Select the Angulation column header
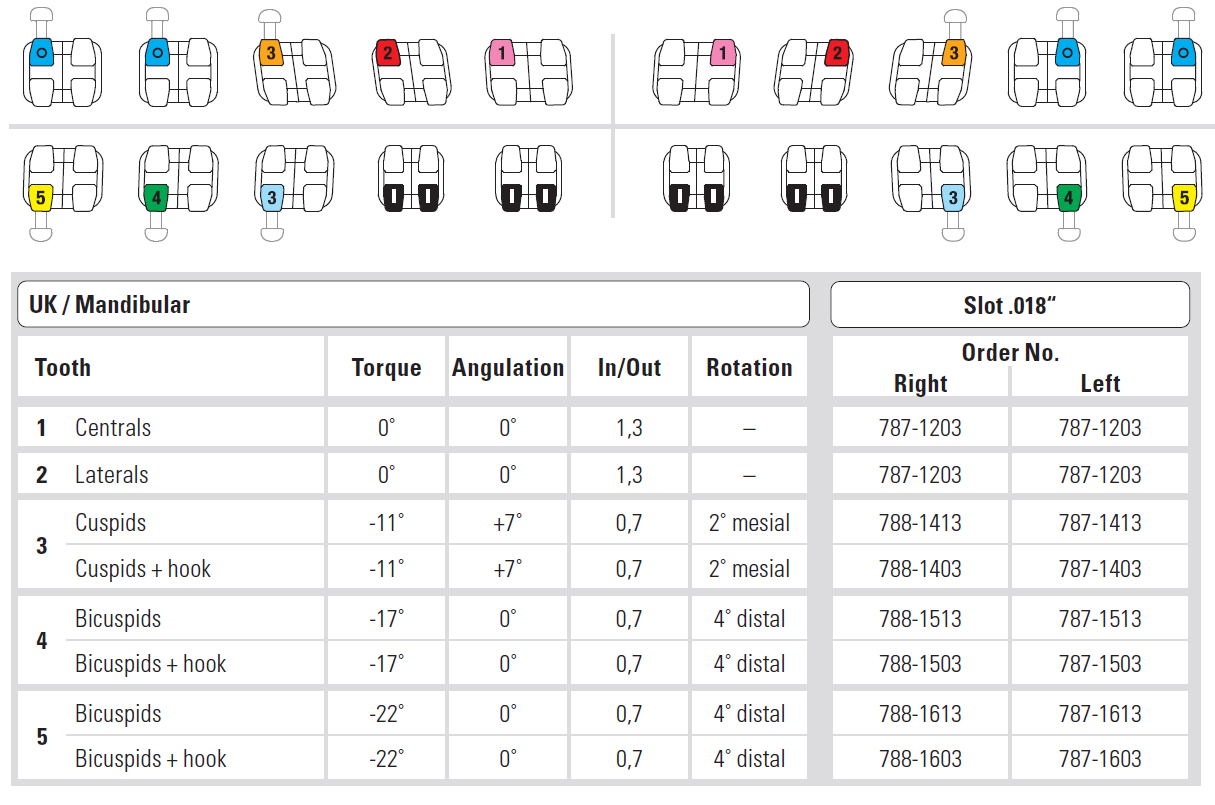 (x=508, y=368)
